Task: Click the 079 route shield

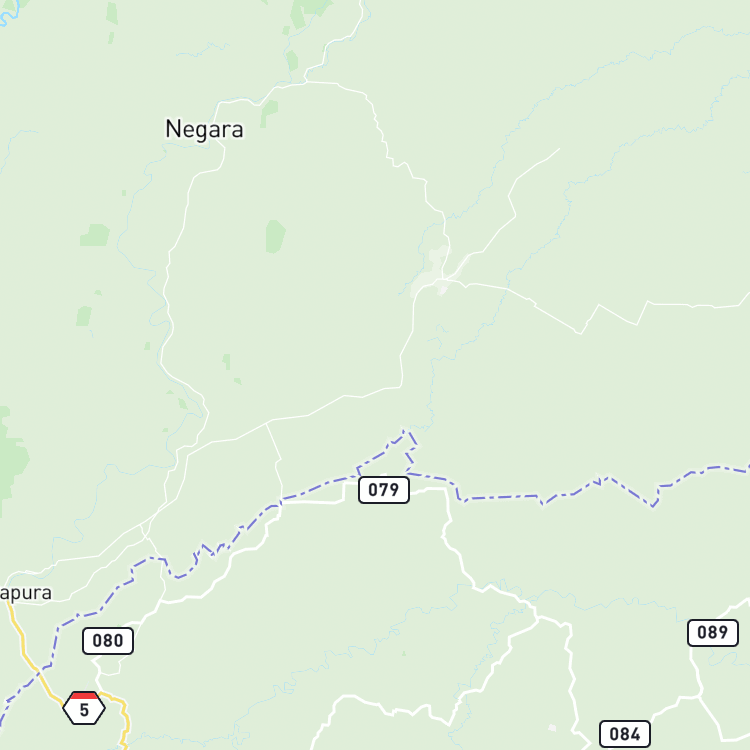Action: [384, 490]
